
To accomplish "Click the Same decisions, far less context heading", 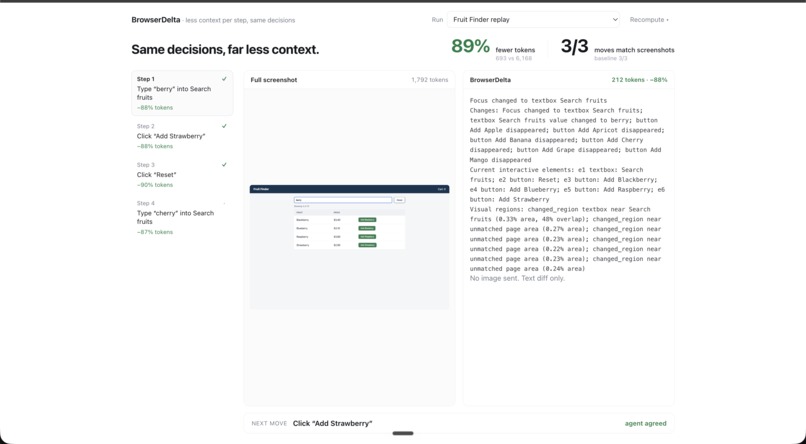I will (x=225, y=50).
